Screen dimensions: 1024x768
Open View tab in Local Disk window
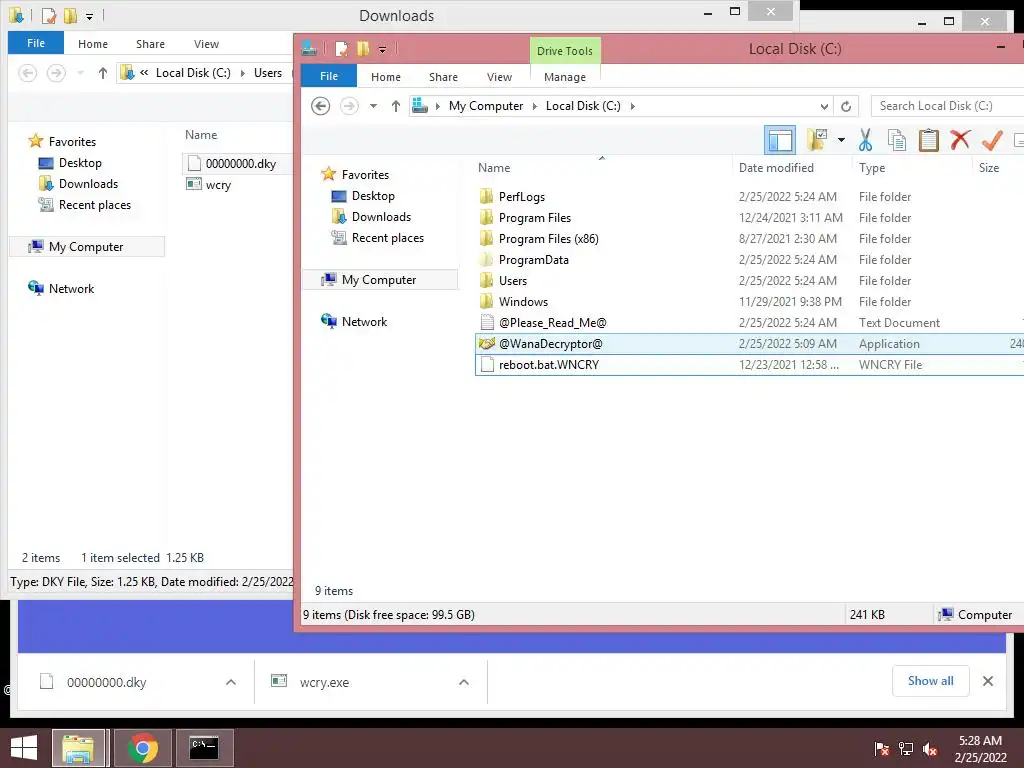point(499,76)
